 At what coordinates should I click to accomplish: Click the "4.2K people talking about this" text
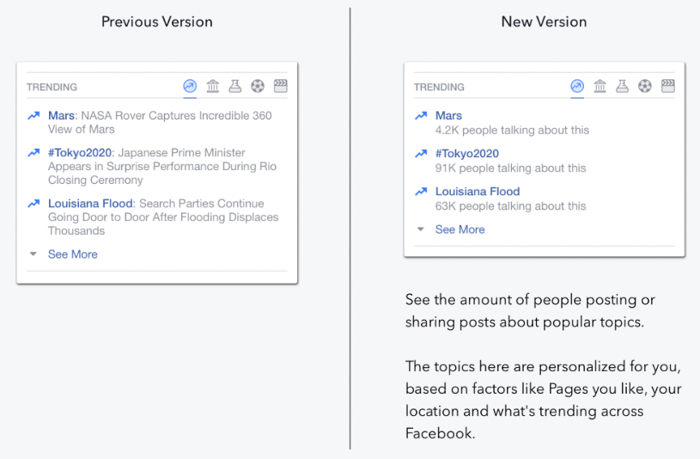tap(512, 130)
